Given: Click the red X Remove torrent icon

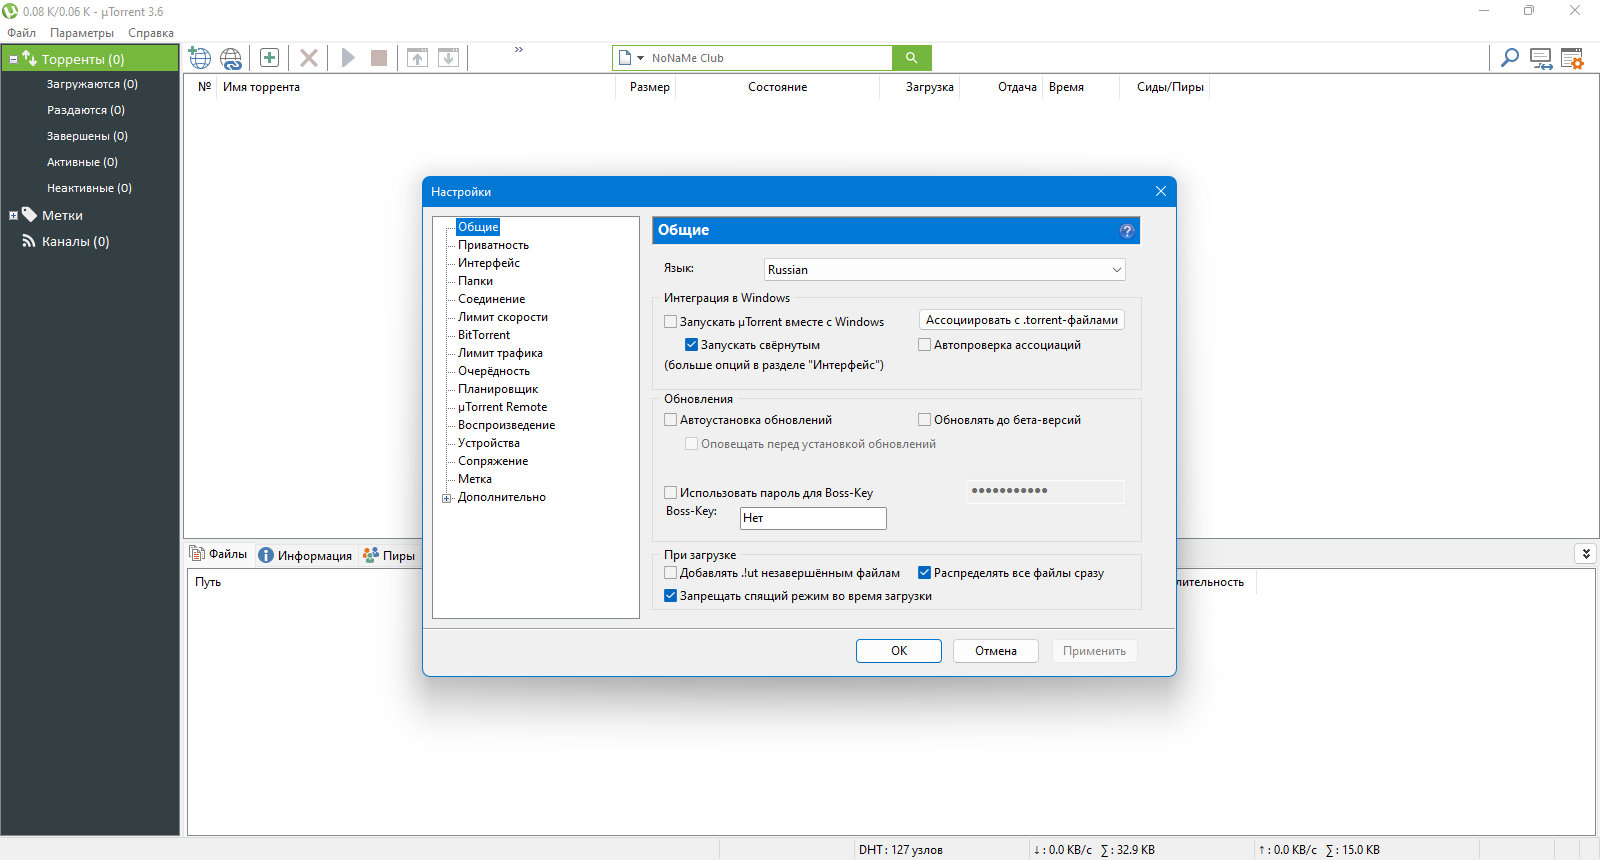Looking at the screenshot, I should pyautogui.click(x=309, y=58).
